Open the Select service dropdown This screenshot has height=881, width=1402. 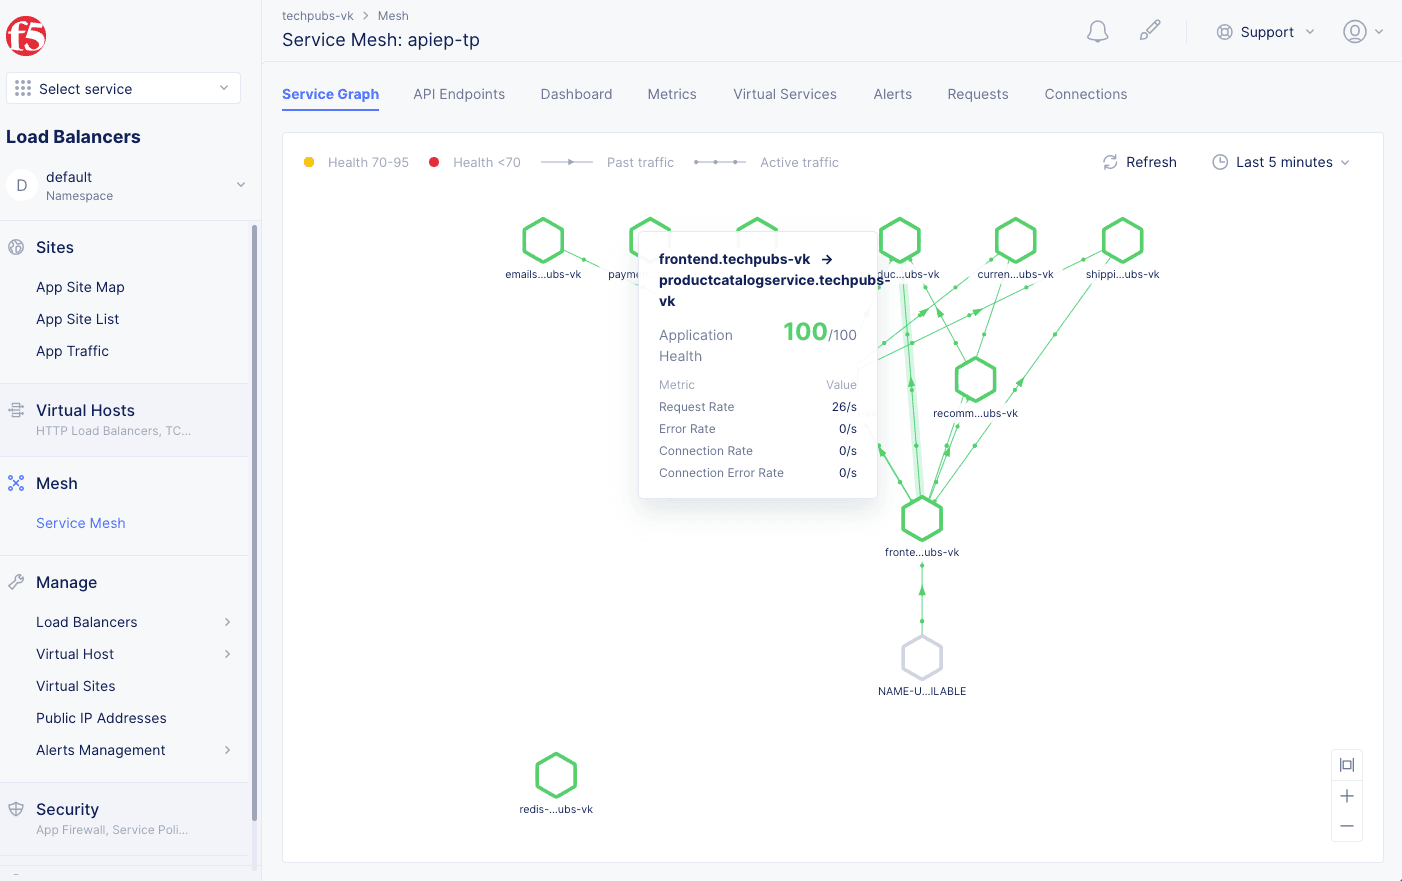pos(123,88)
